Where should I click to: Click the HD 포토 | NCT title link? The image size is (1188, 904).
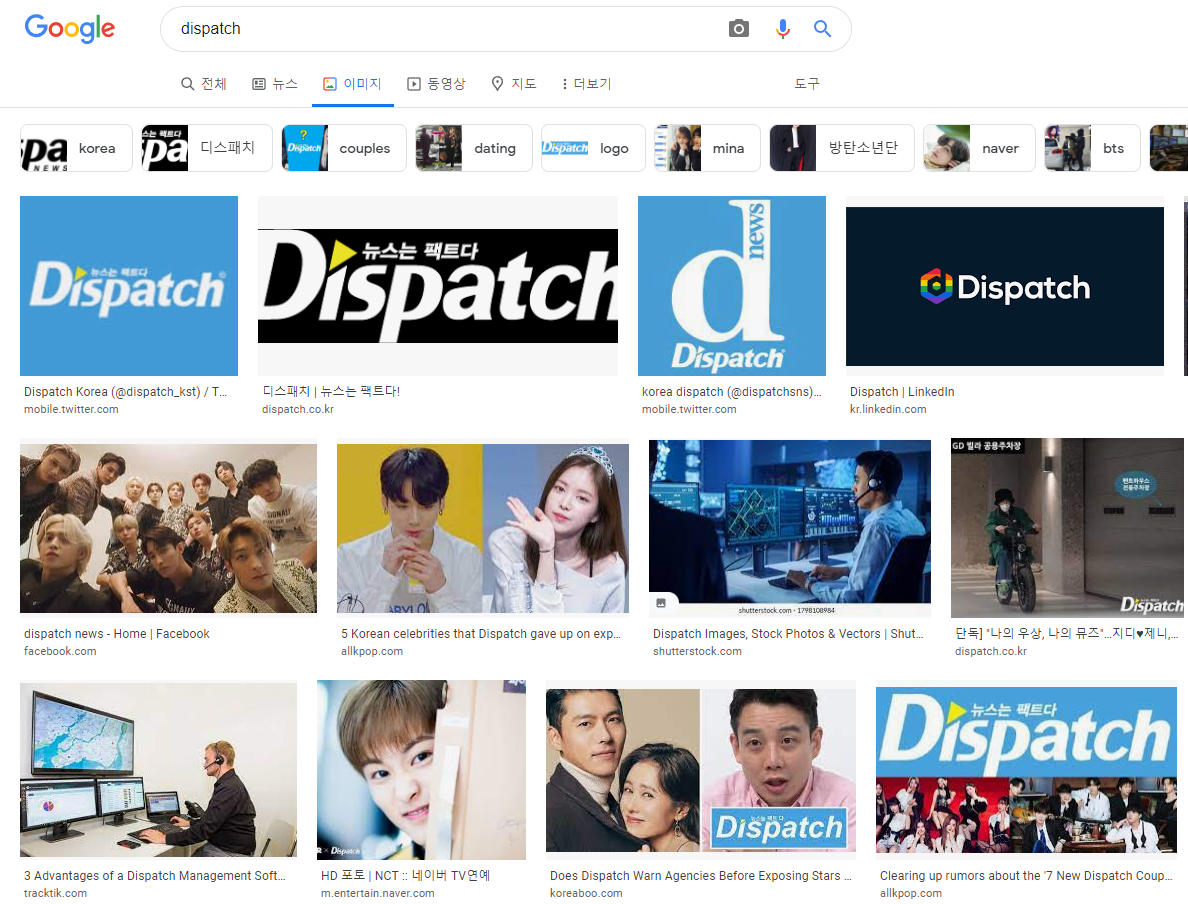(405, 875)
